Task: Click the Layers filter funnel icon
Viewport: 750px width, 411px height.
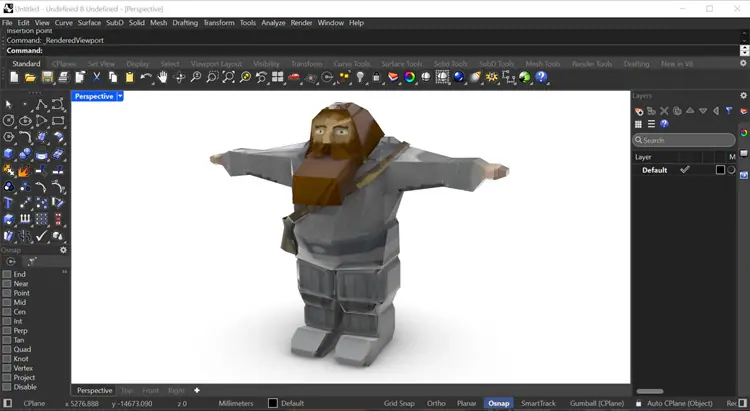Action: pyautogui.click(x=728, y=111)
